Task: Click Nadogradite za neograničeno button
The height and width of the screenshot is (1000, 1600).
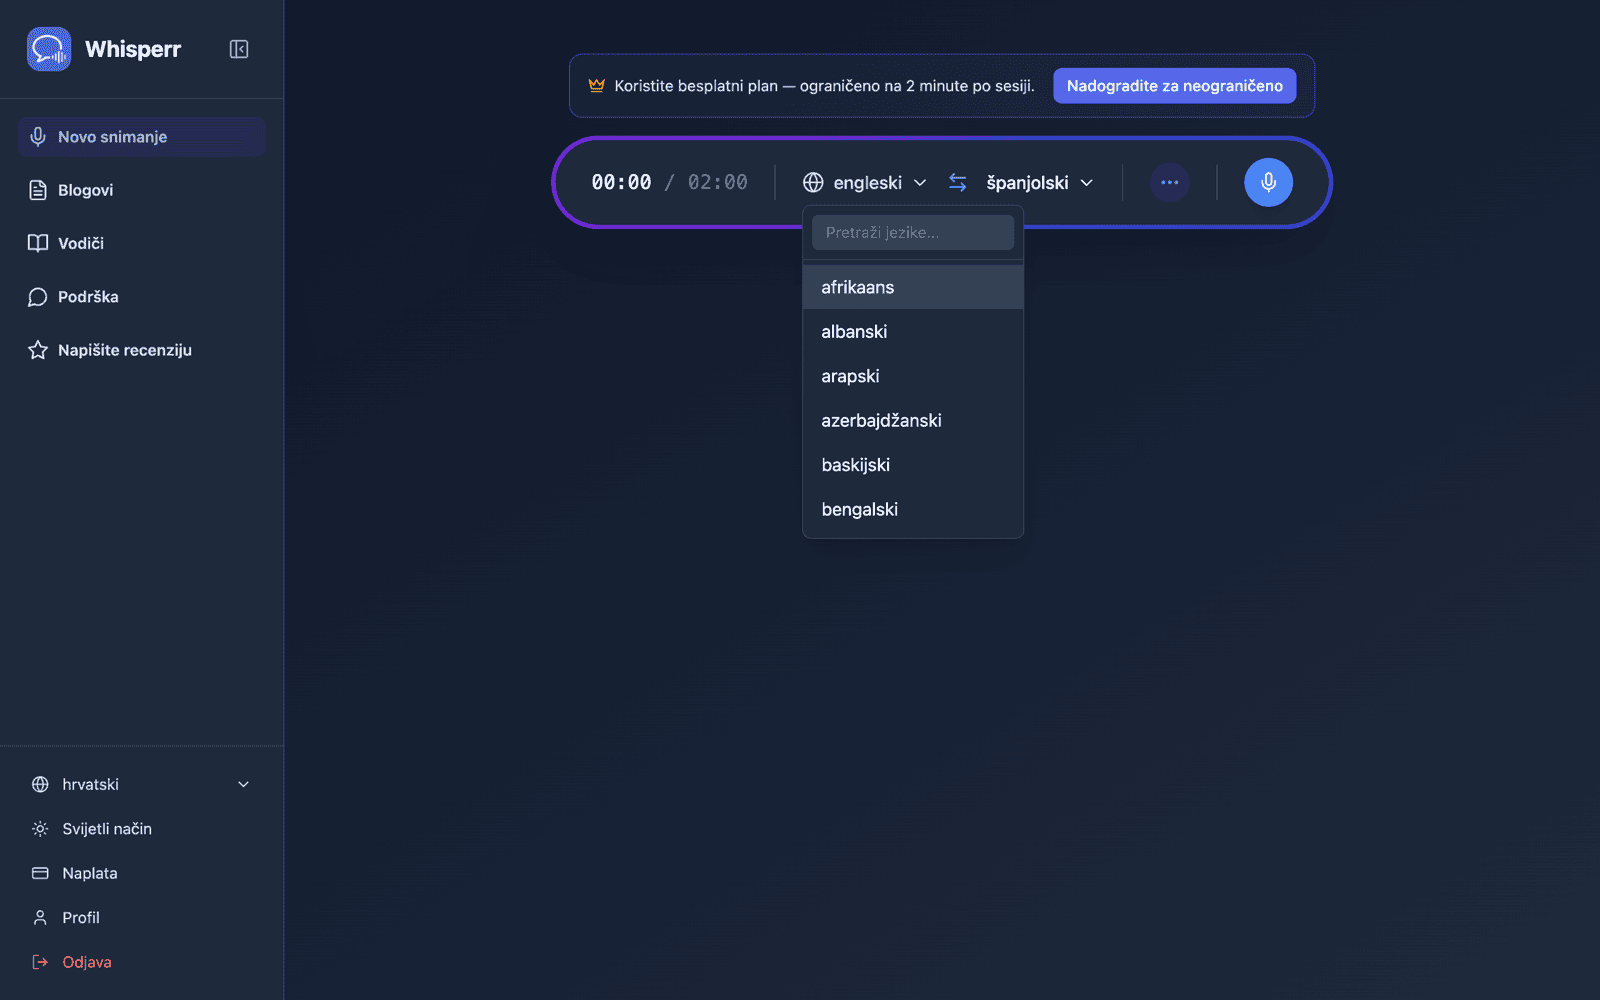Action: [1174, 86]
